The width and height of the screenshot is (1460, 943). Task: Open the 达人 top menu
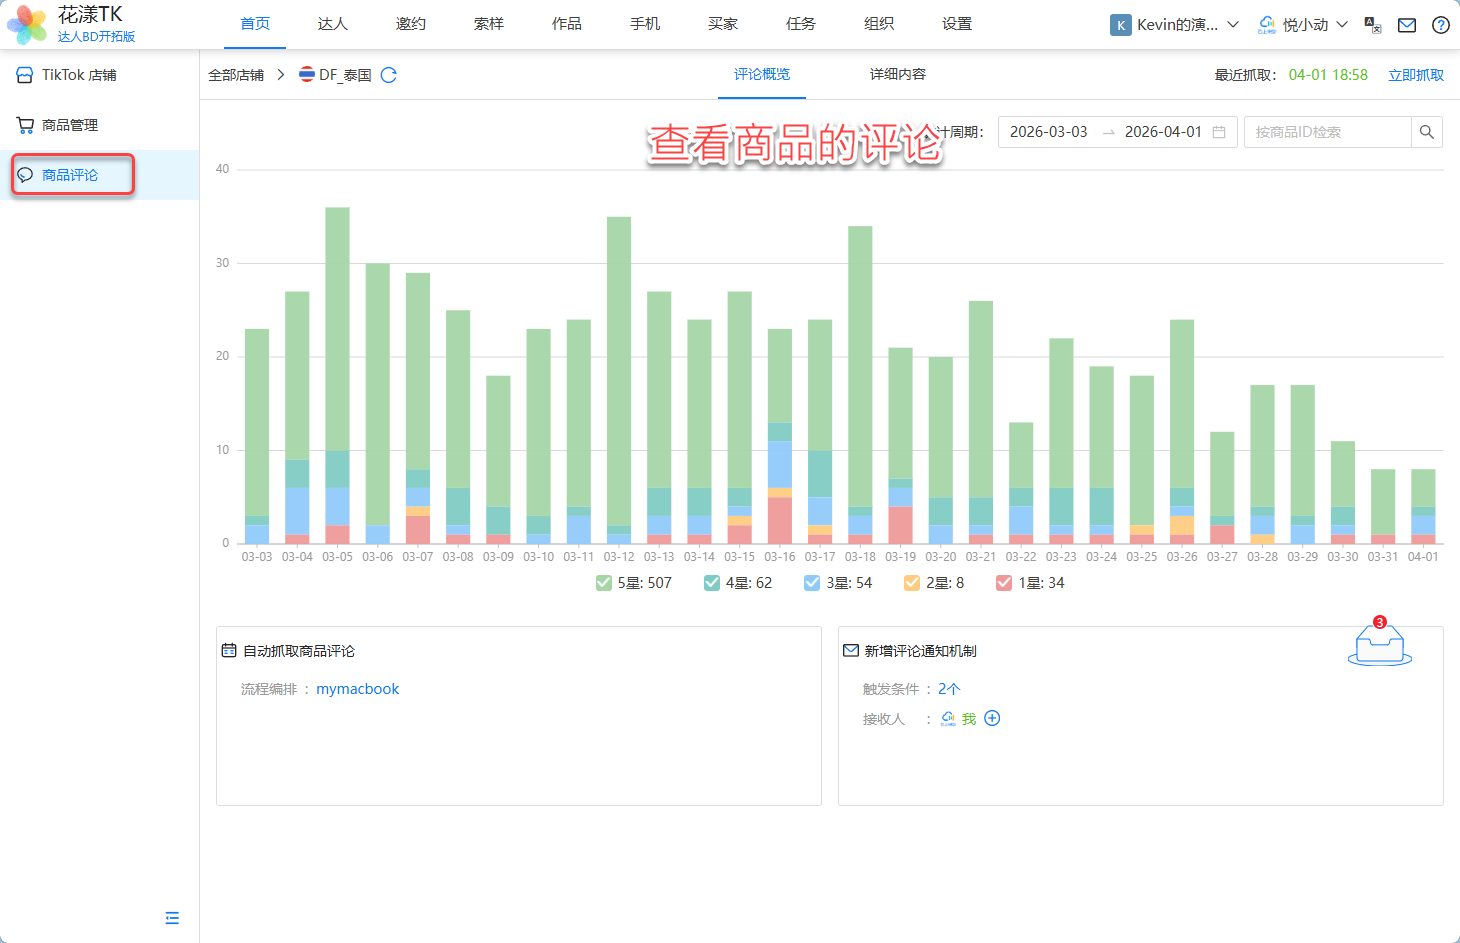coord(332,24)
